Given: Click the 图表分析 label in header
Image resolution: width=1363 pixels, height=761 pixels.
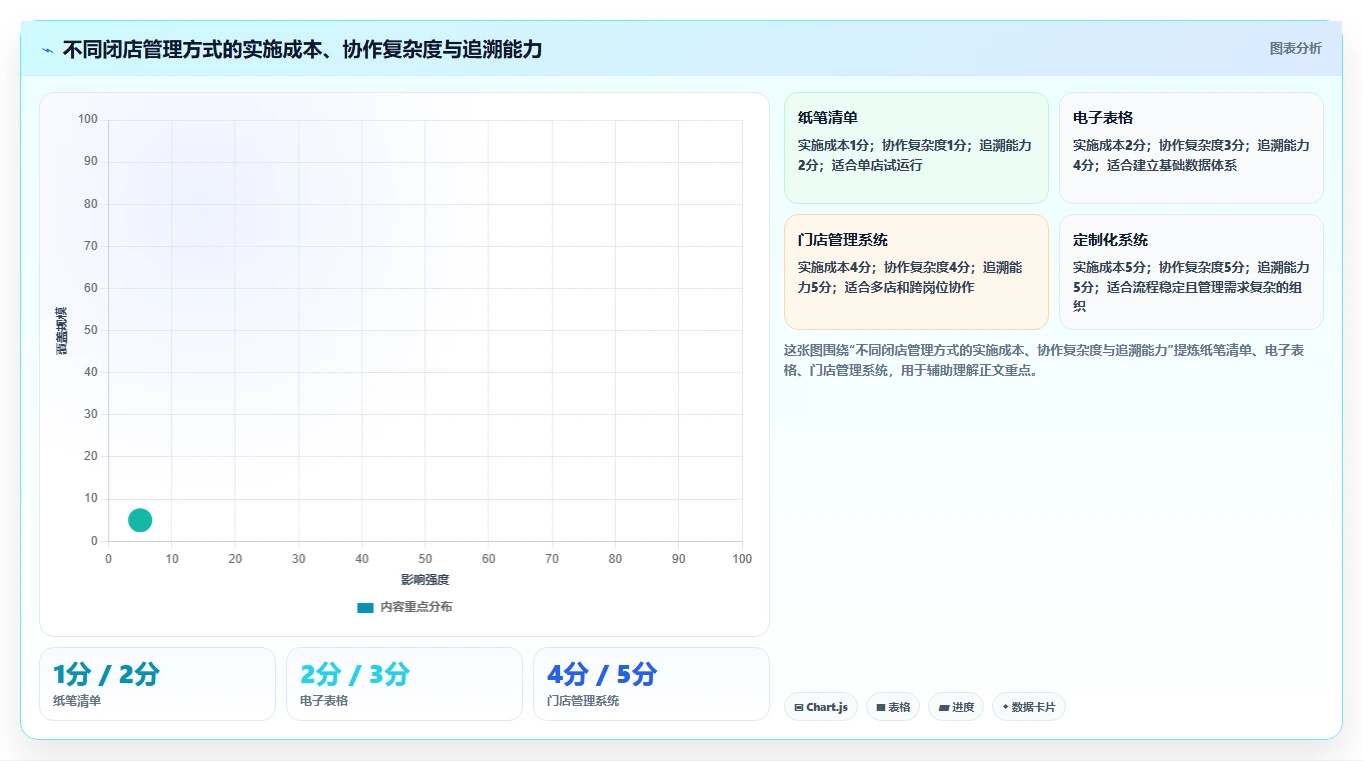Looking at the screenshot, I should [x=1295, y=48].
